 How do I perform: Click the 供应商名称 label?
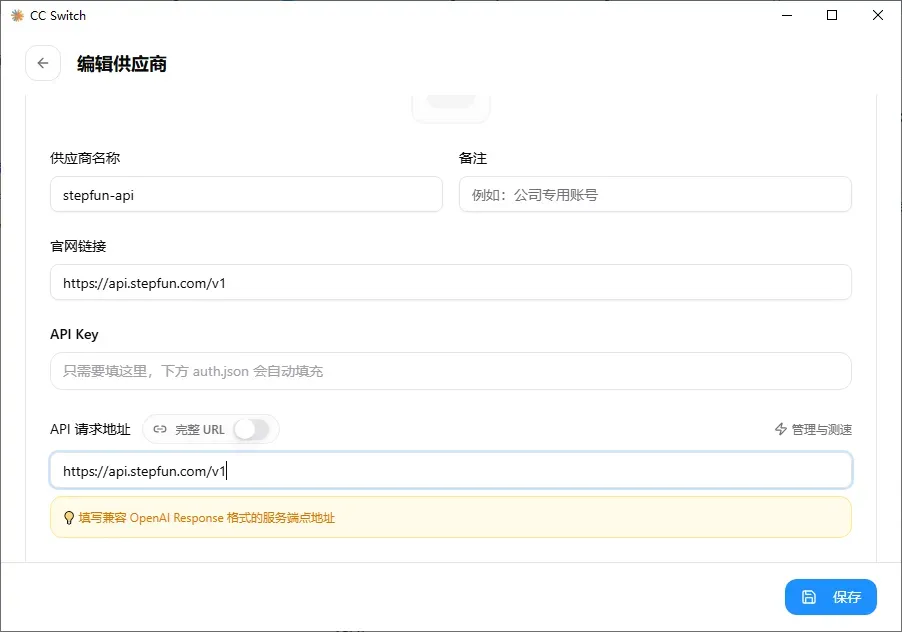85,158
